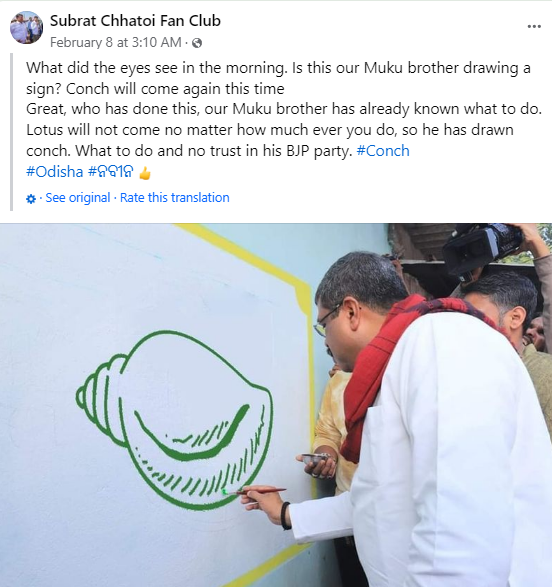Click the Subrat Chhatoi Fan Club avatar
Image resolution: width=552 pixels, height=587 pixels.
tap(26, 27)
